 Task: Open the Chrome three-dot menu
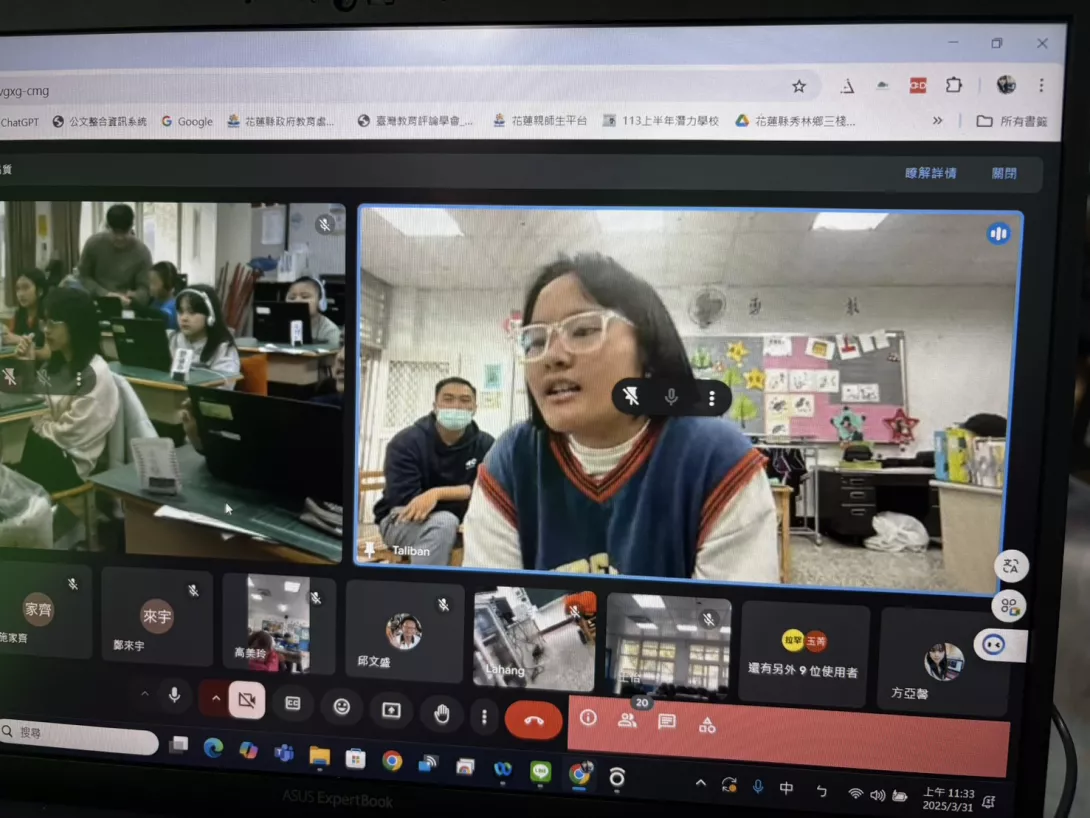pyautogui.click(x=1041, y=85)
